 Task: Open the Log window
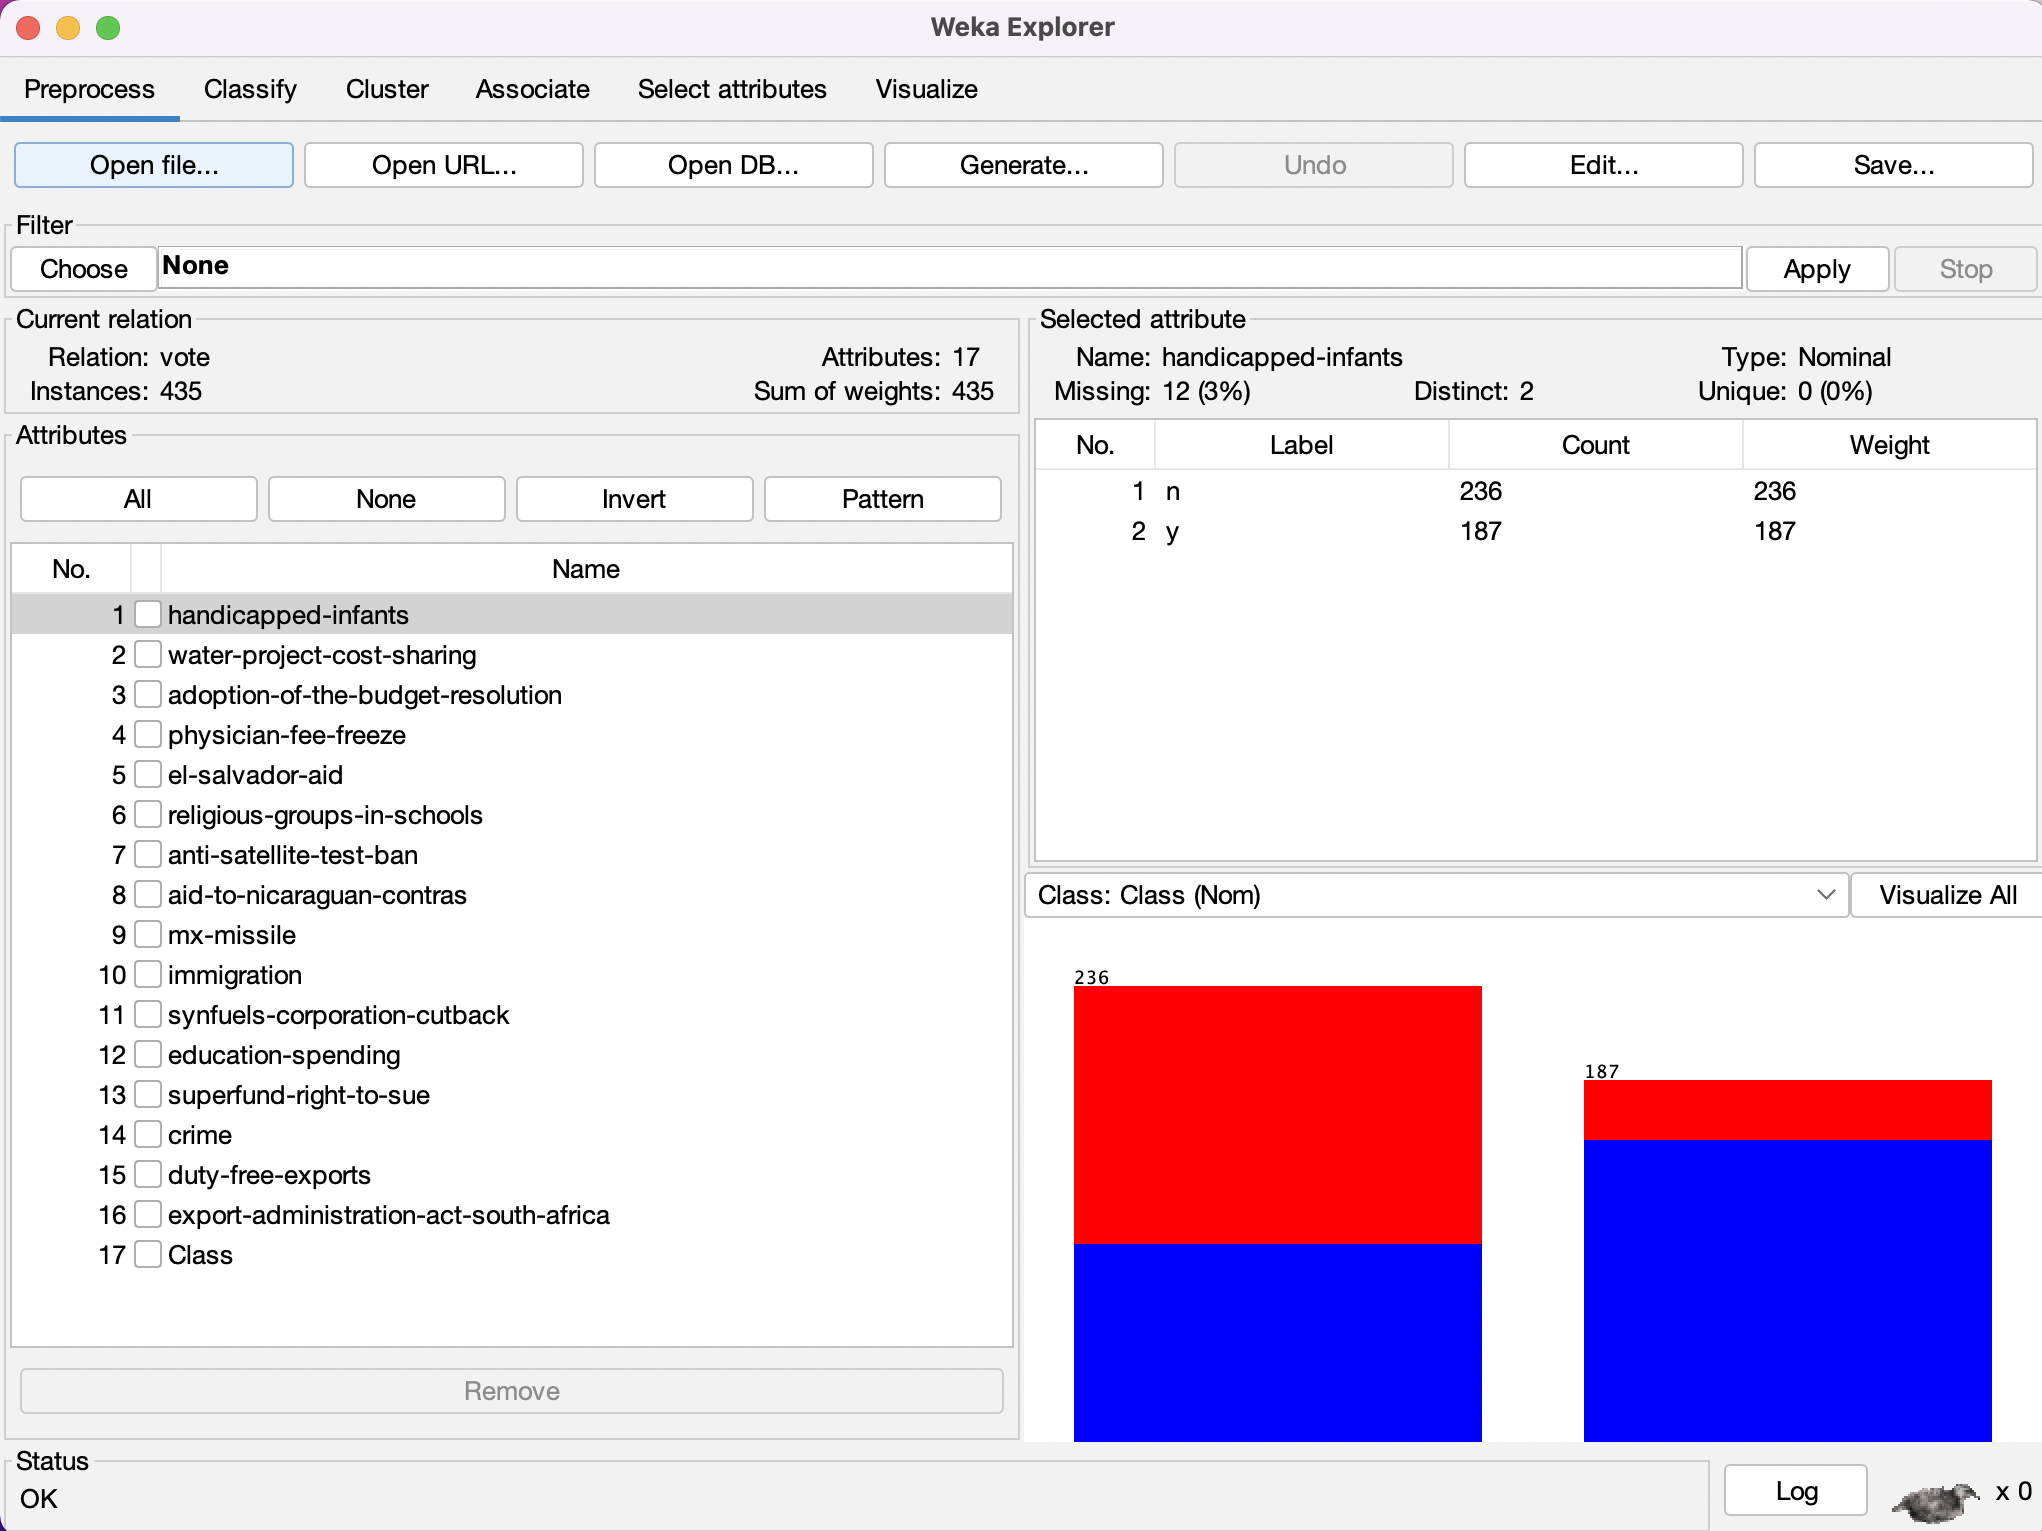pos(1795,1489)
